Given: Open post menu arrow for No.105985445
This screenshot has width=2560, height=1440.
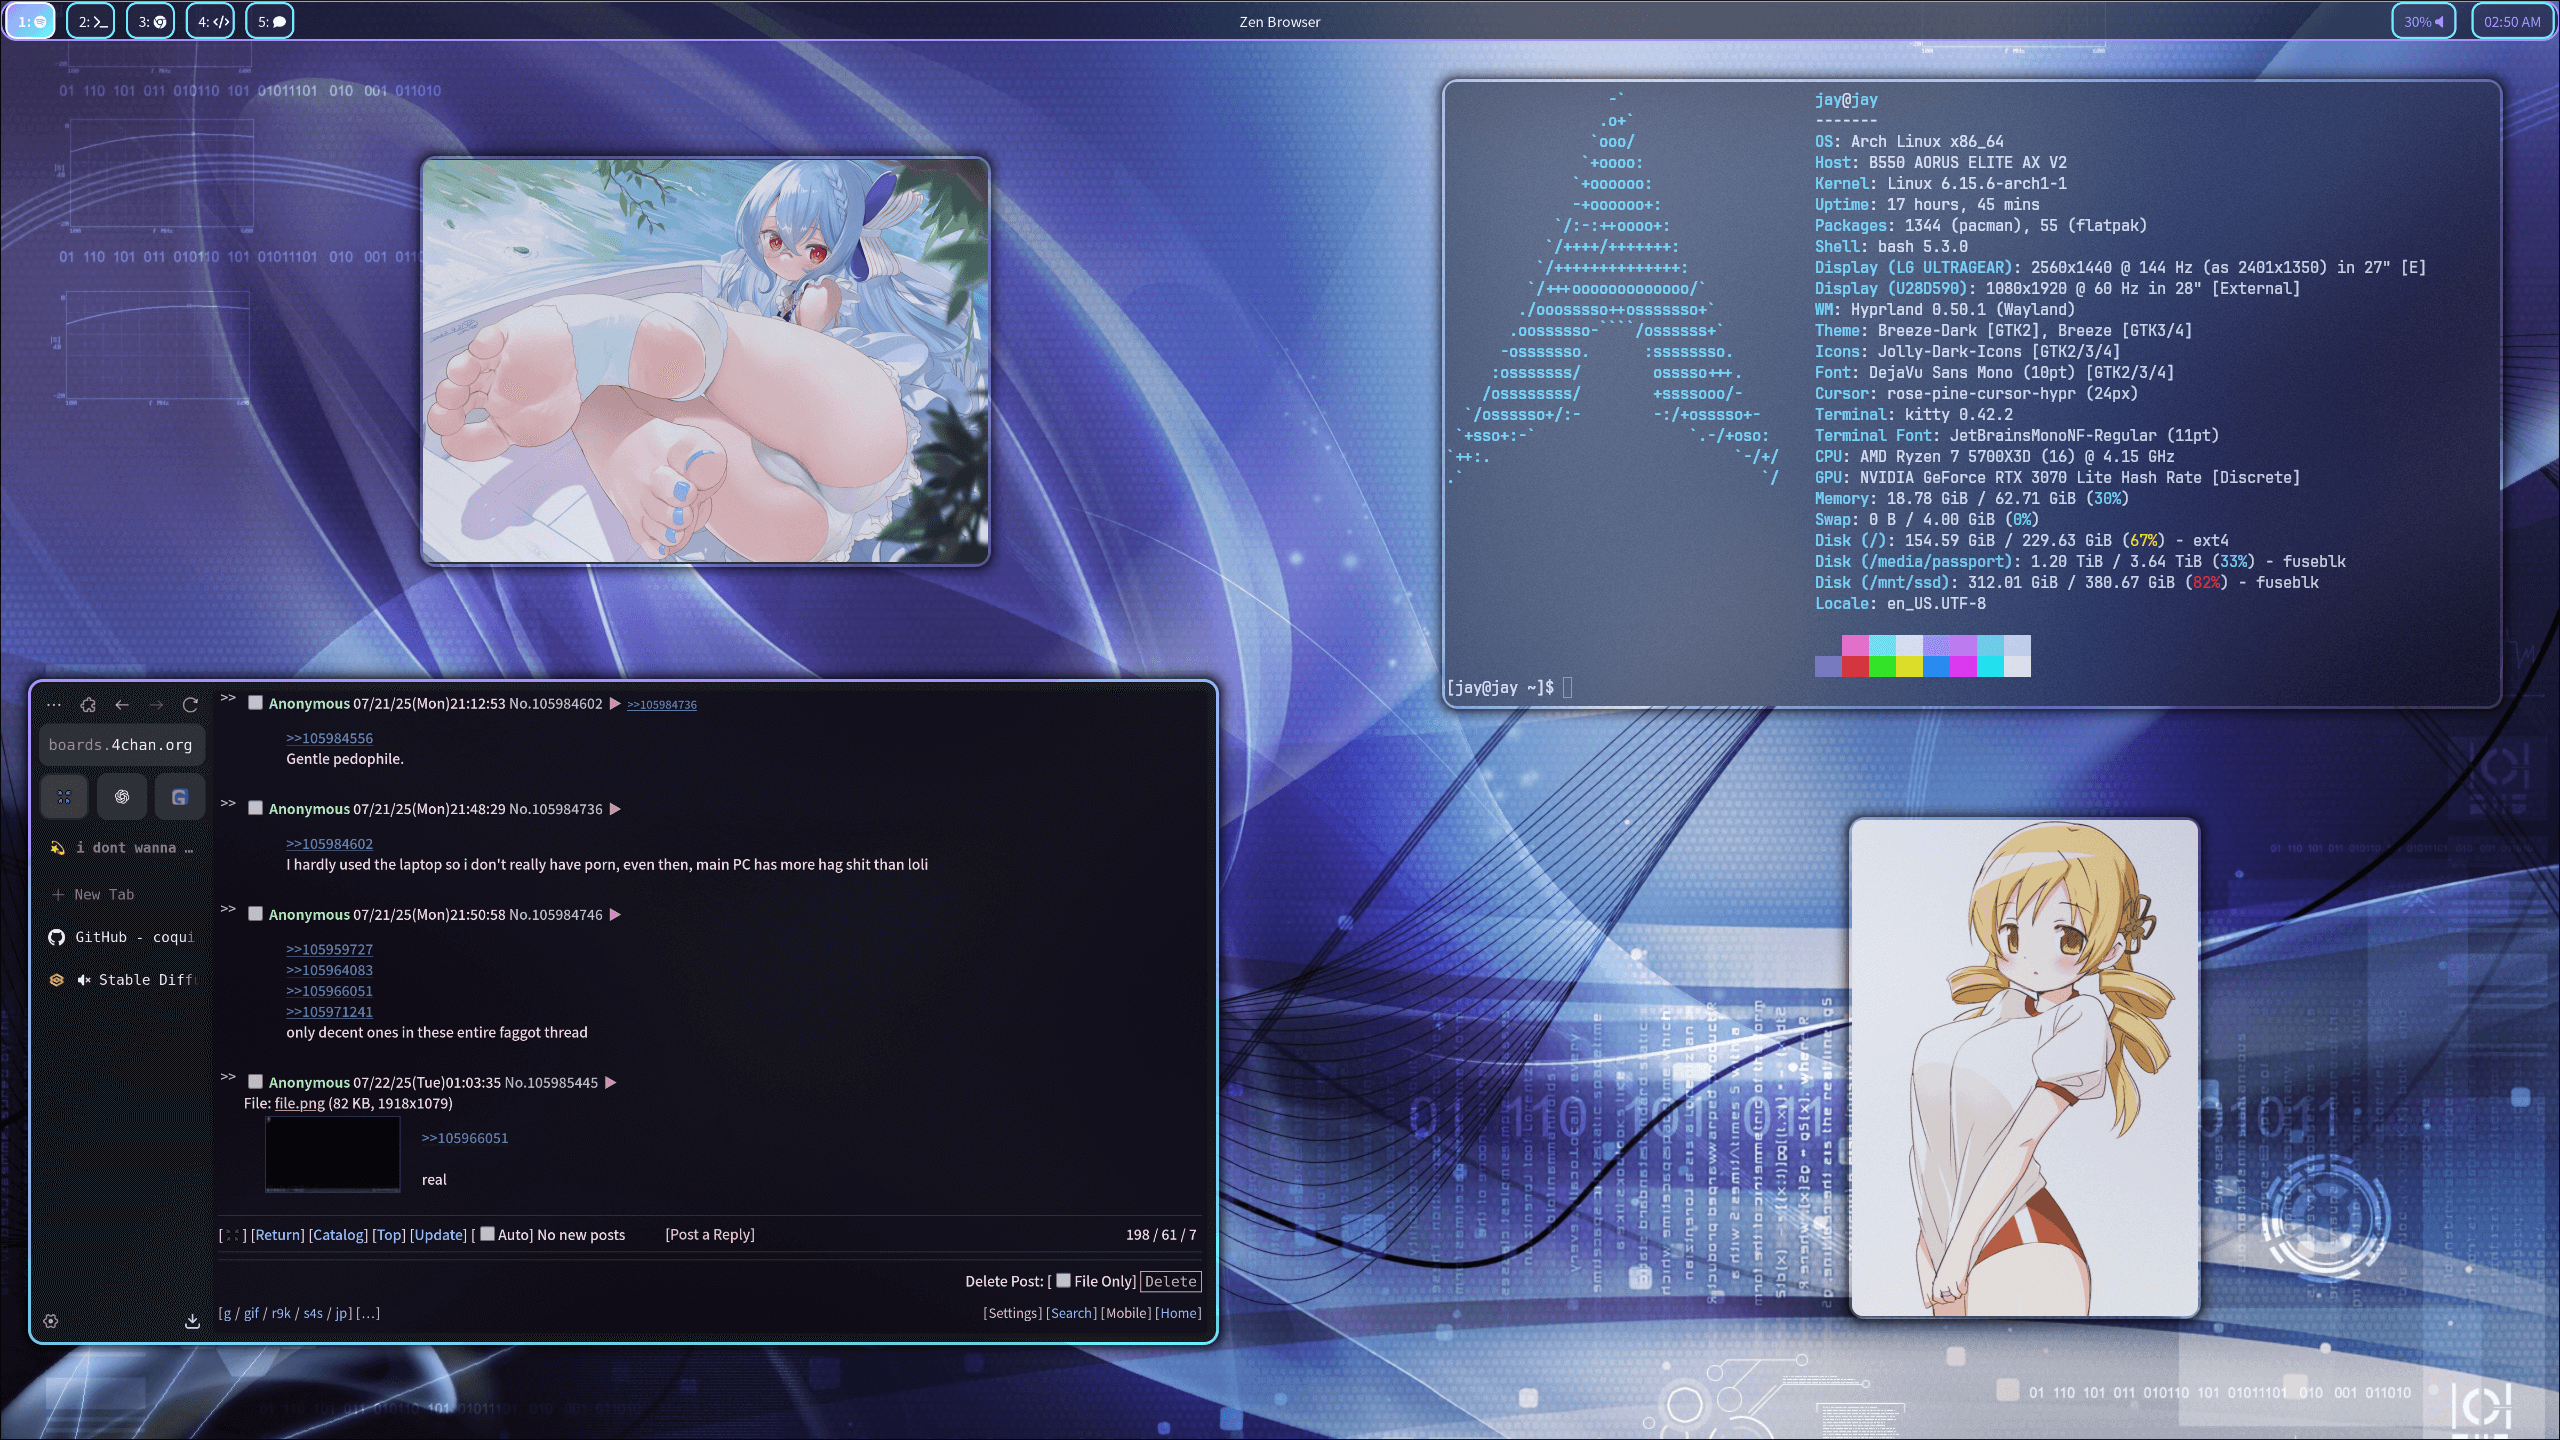Looking at the screenshot, I should click(x=610, y=1083).
